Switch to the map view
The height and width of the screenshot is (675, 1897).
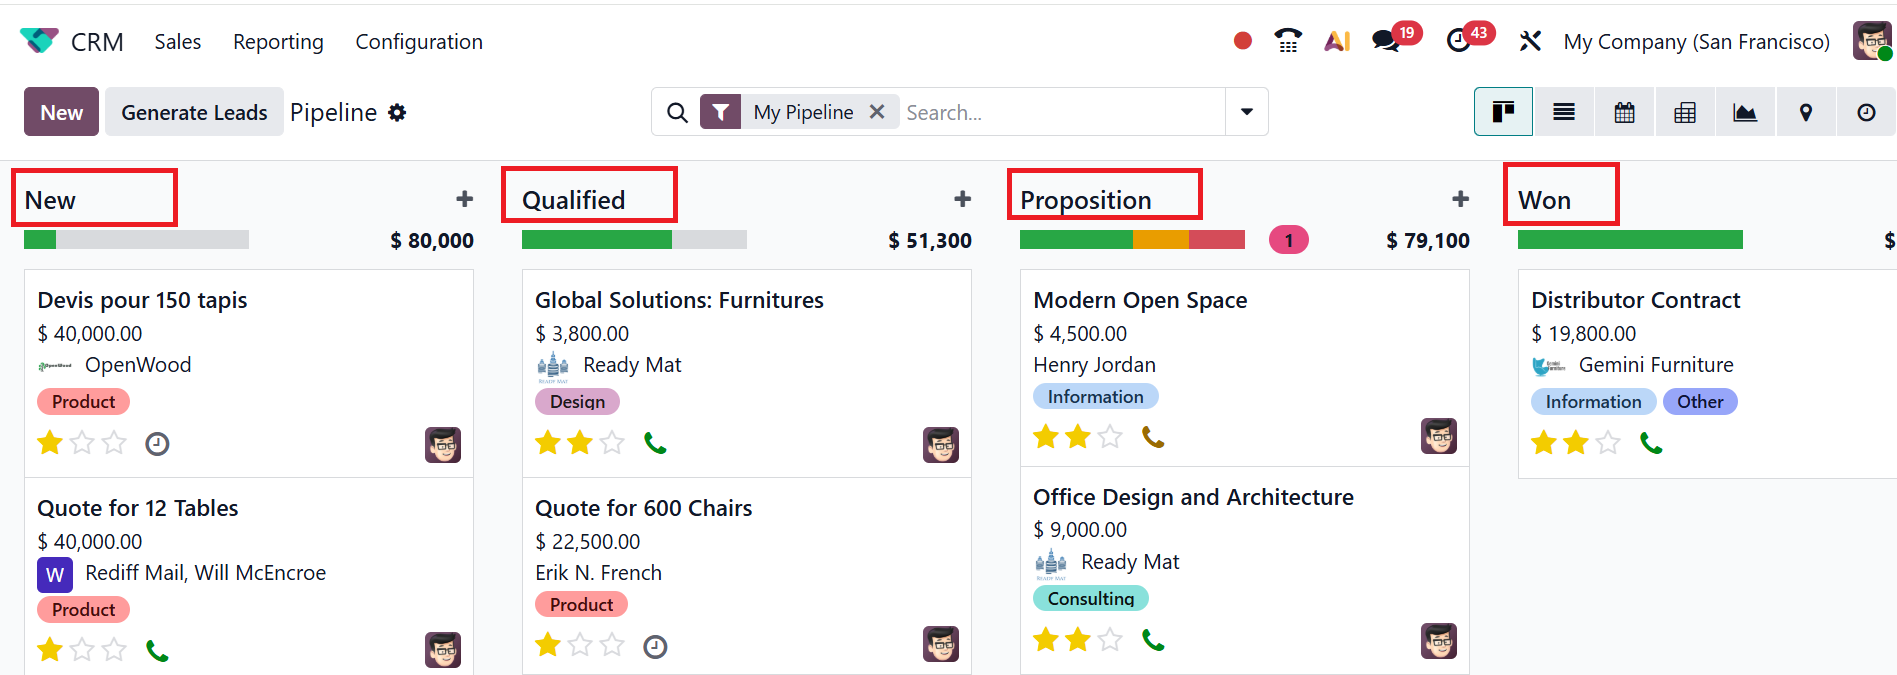tap(1806, 112)
